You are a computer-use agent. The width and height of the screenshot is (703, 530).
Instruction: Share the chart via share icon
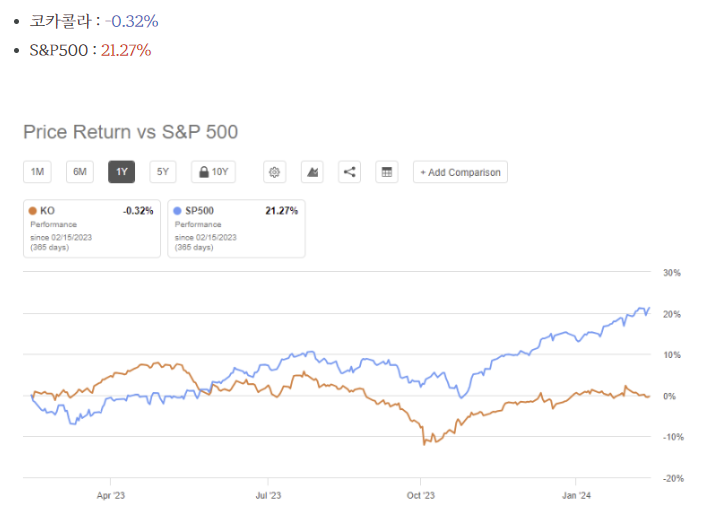click(349, 172)
